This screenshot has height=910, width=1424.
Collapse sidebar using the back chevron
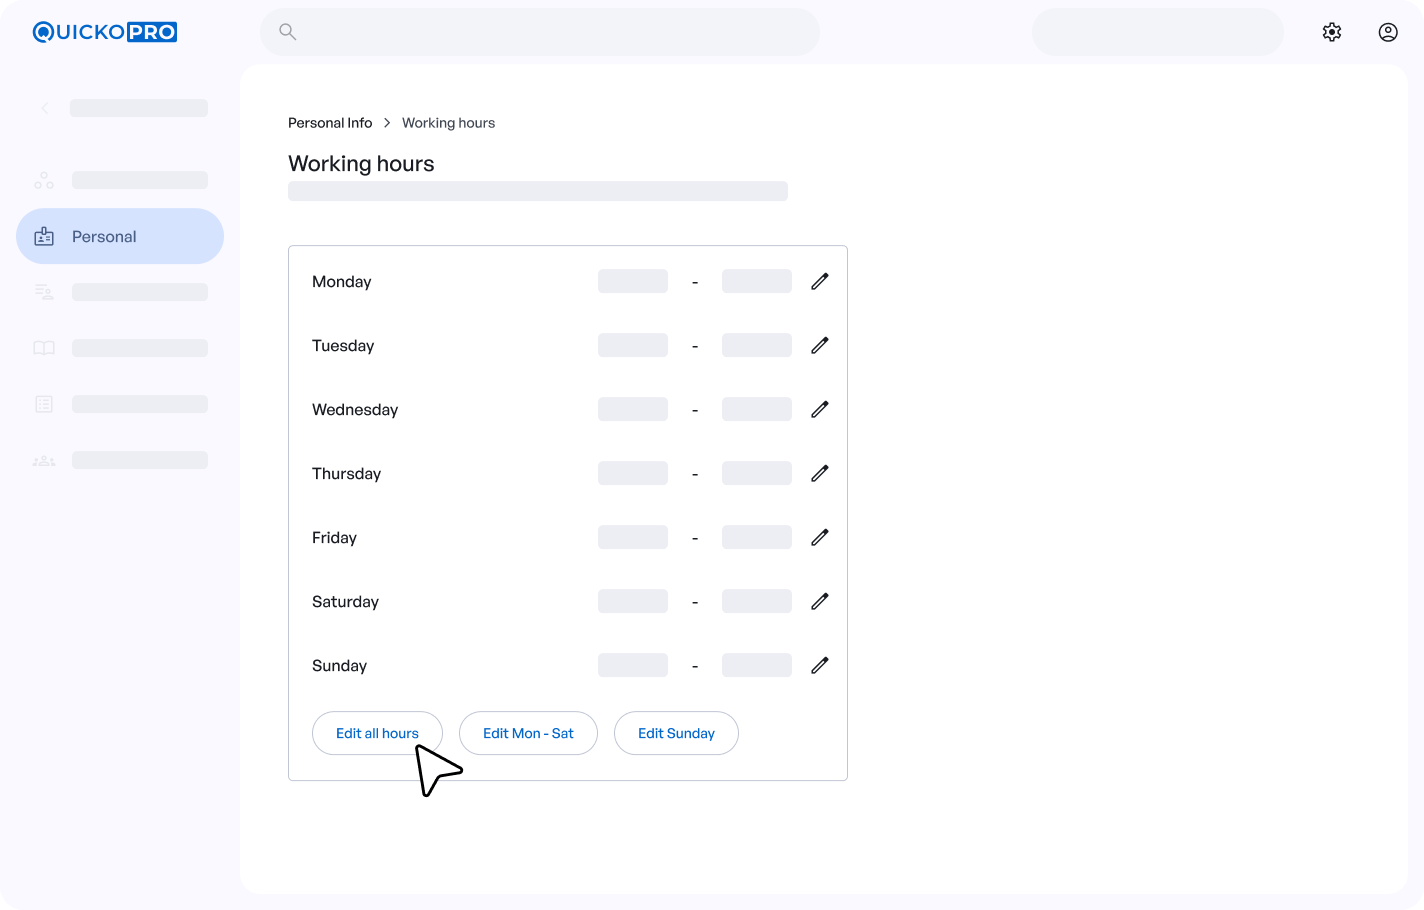45,108
